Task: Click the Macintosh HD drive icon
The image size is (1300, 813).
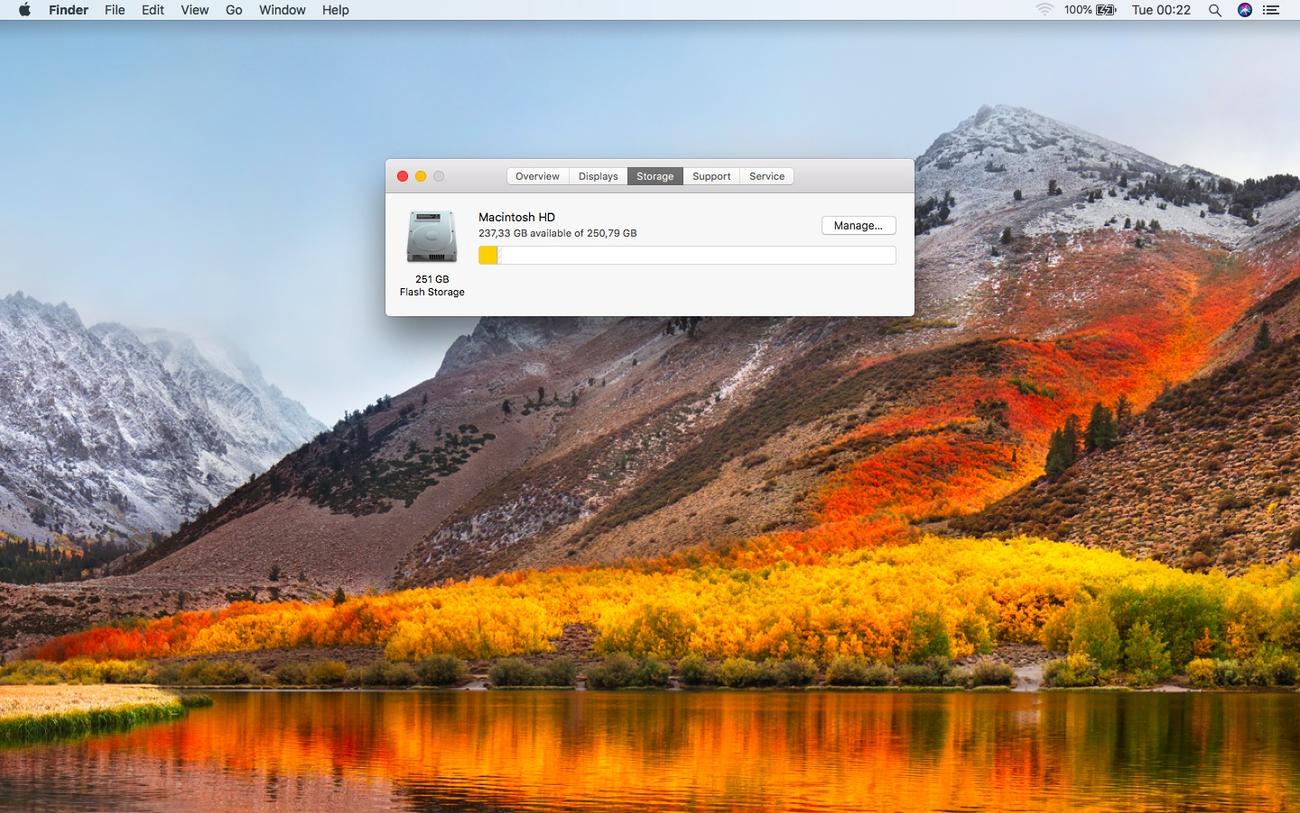Action: pos(432,237)
